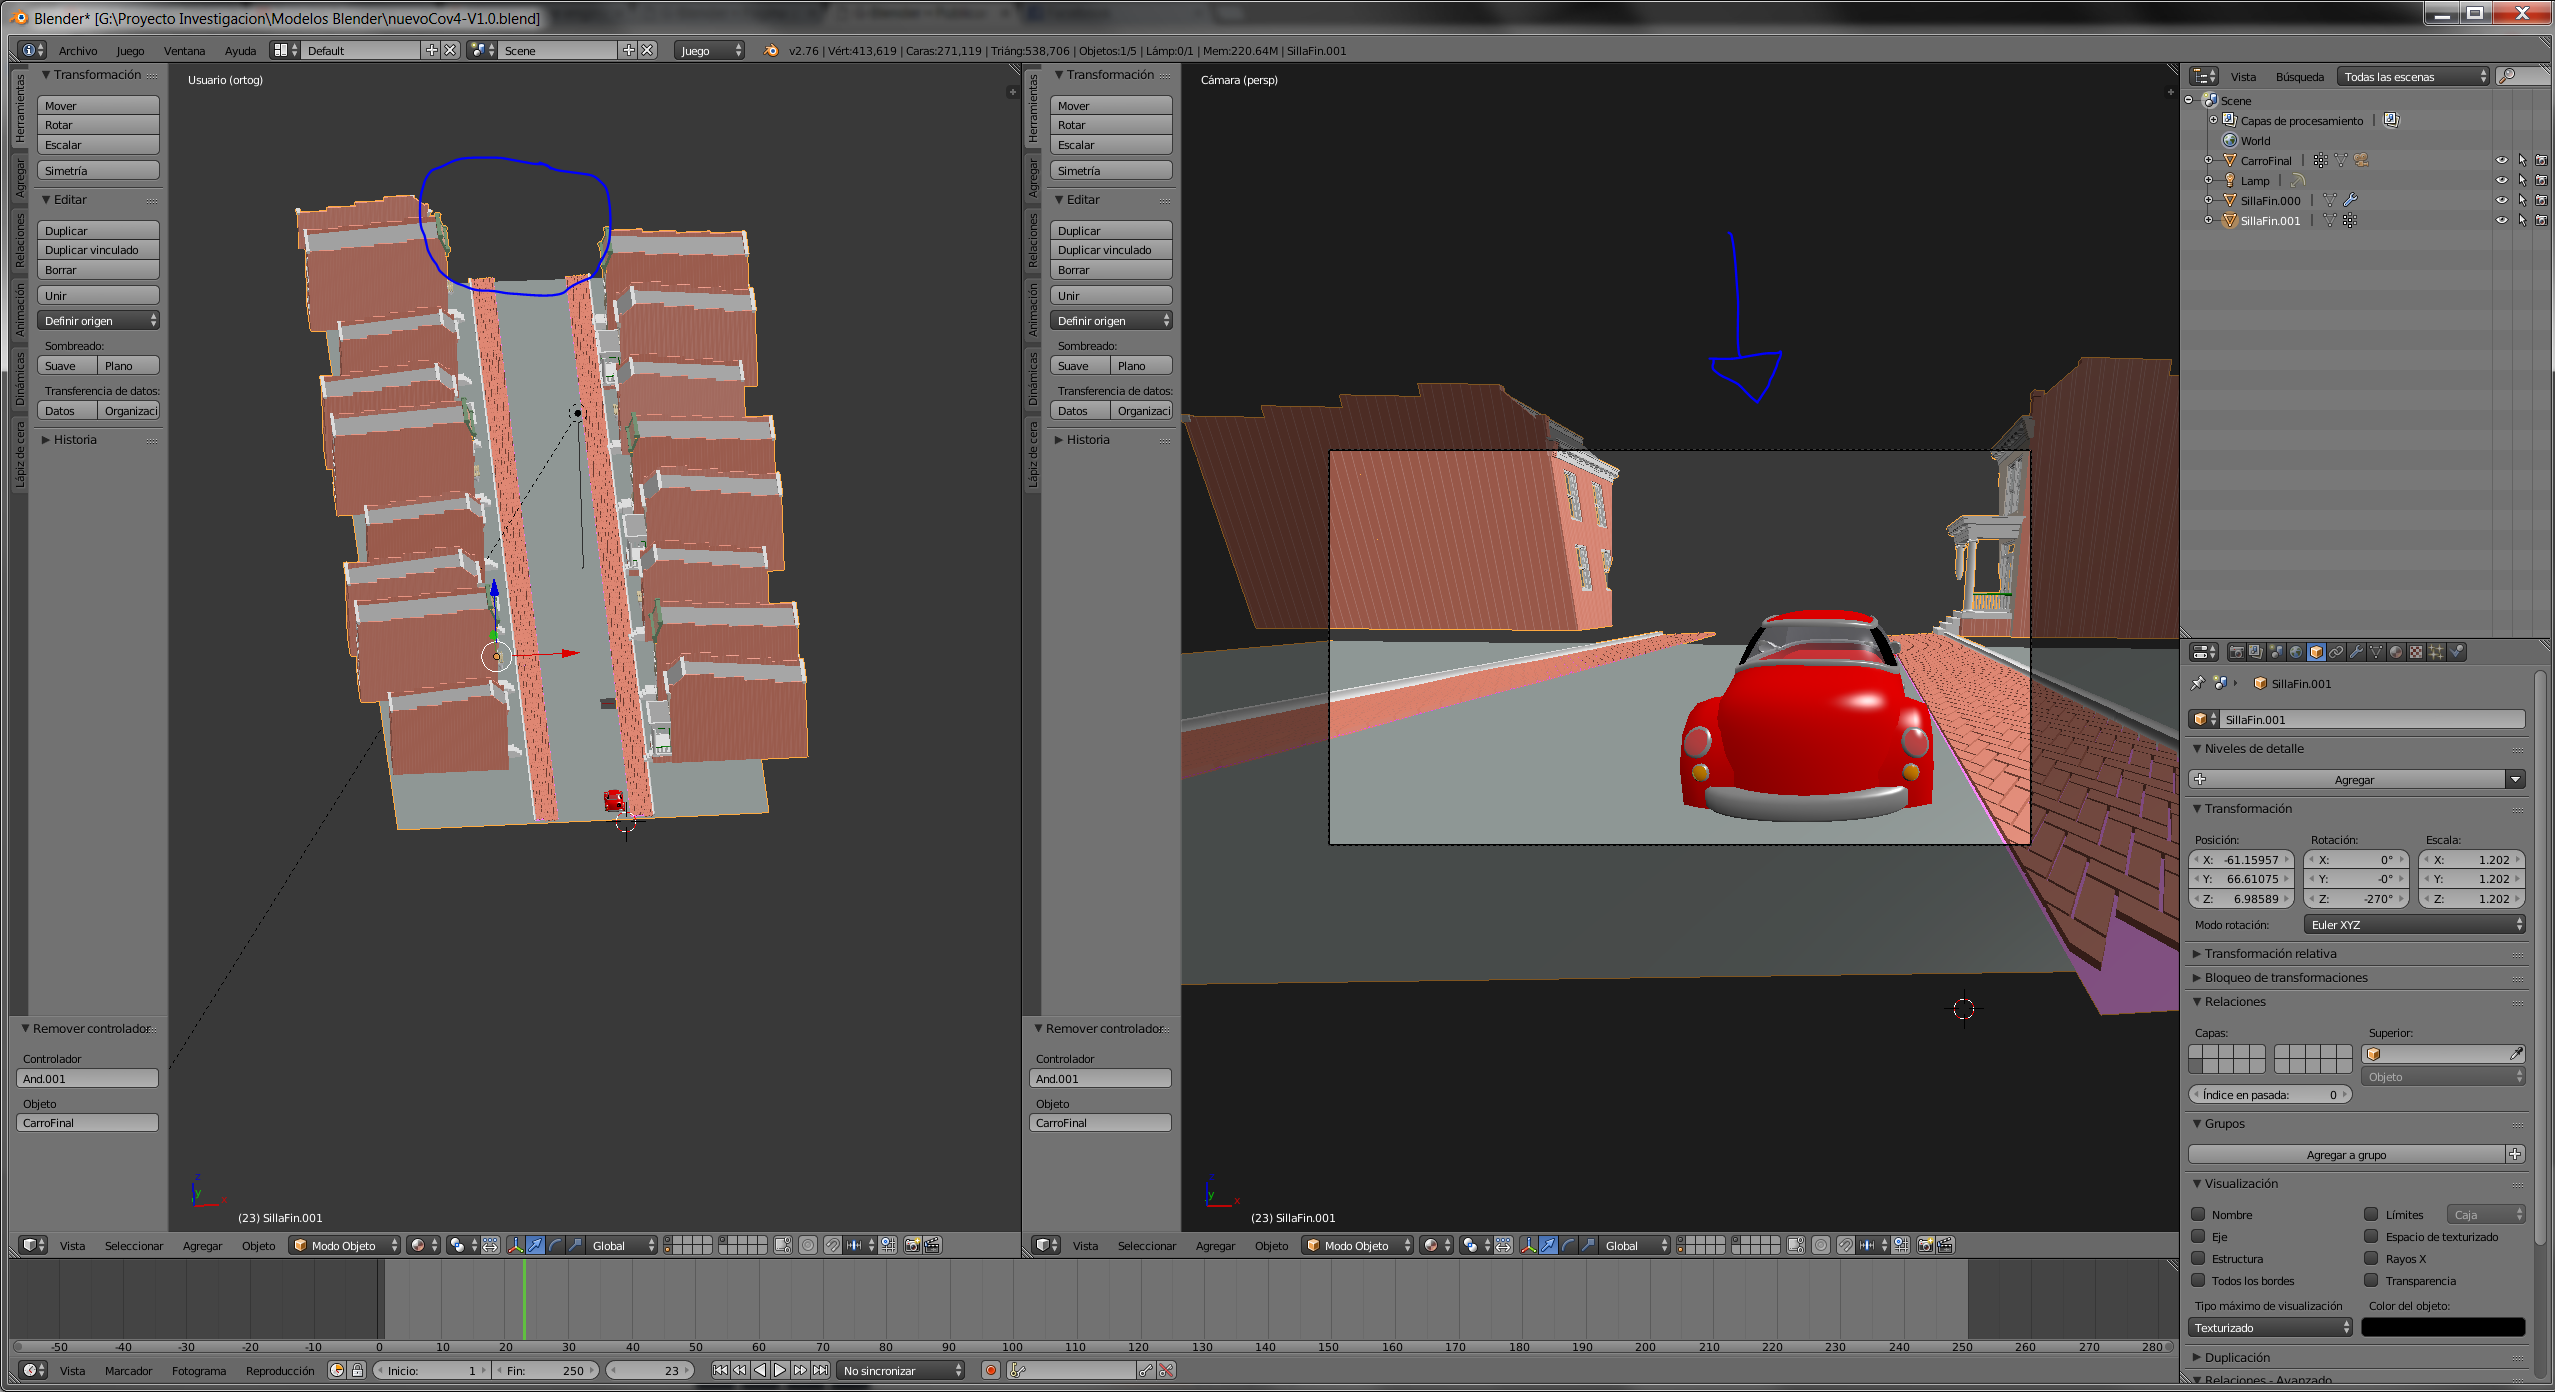Open the Euler XYZ rotation mode dropdown

2414,924
